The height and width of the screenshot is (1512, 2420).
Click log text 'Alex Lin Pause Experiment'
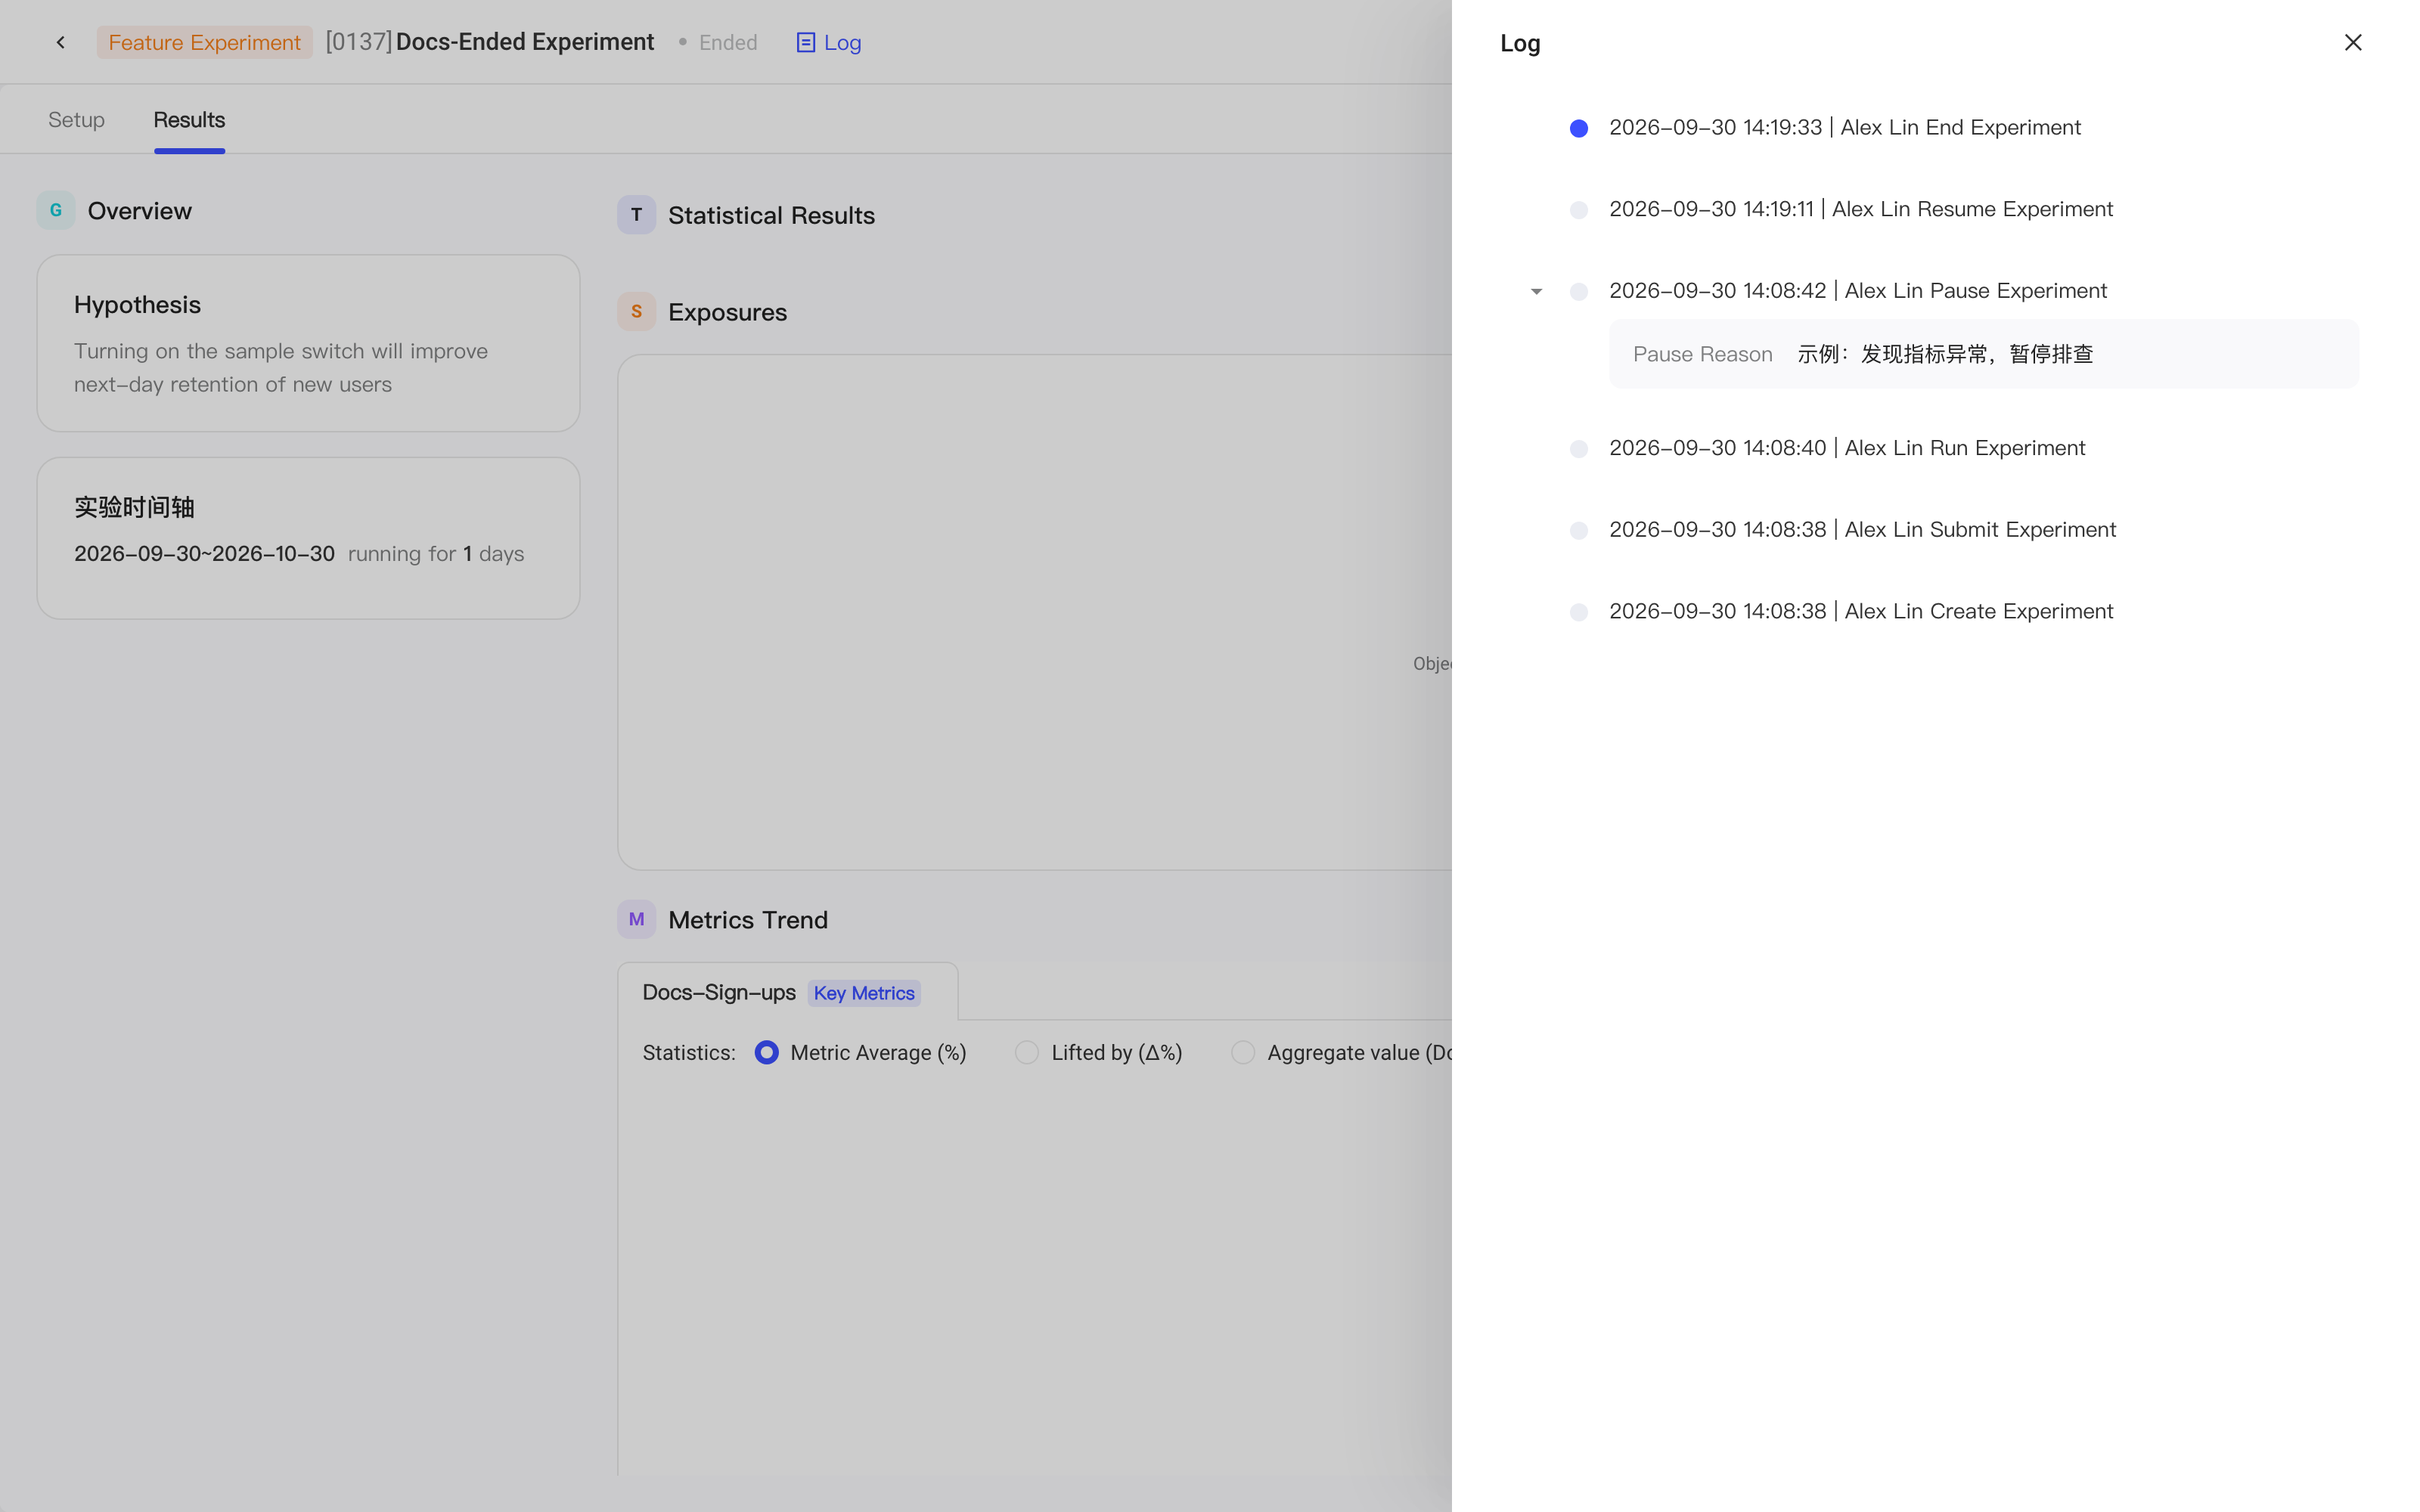tap(1975, 290)
